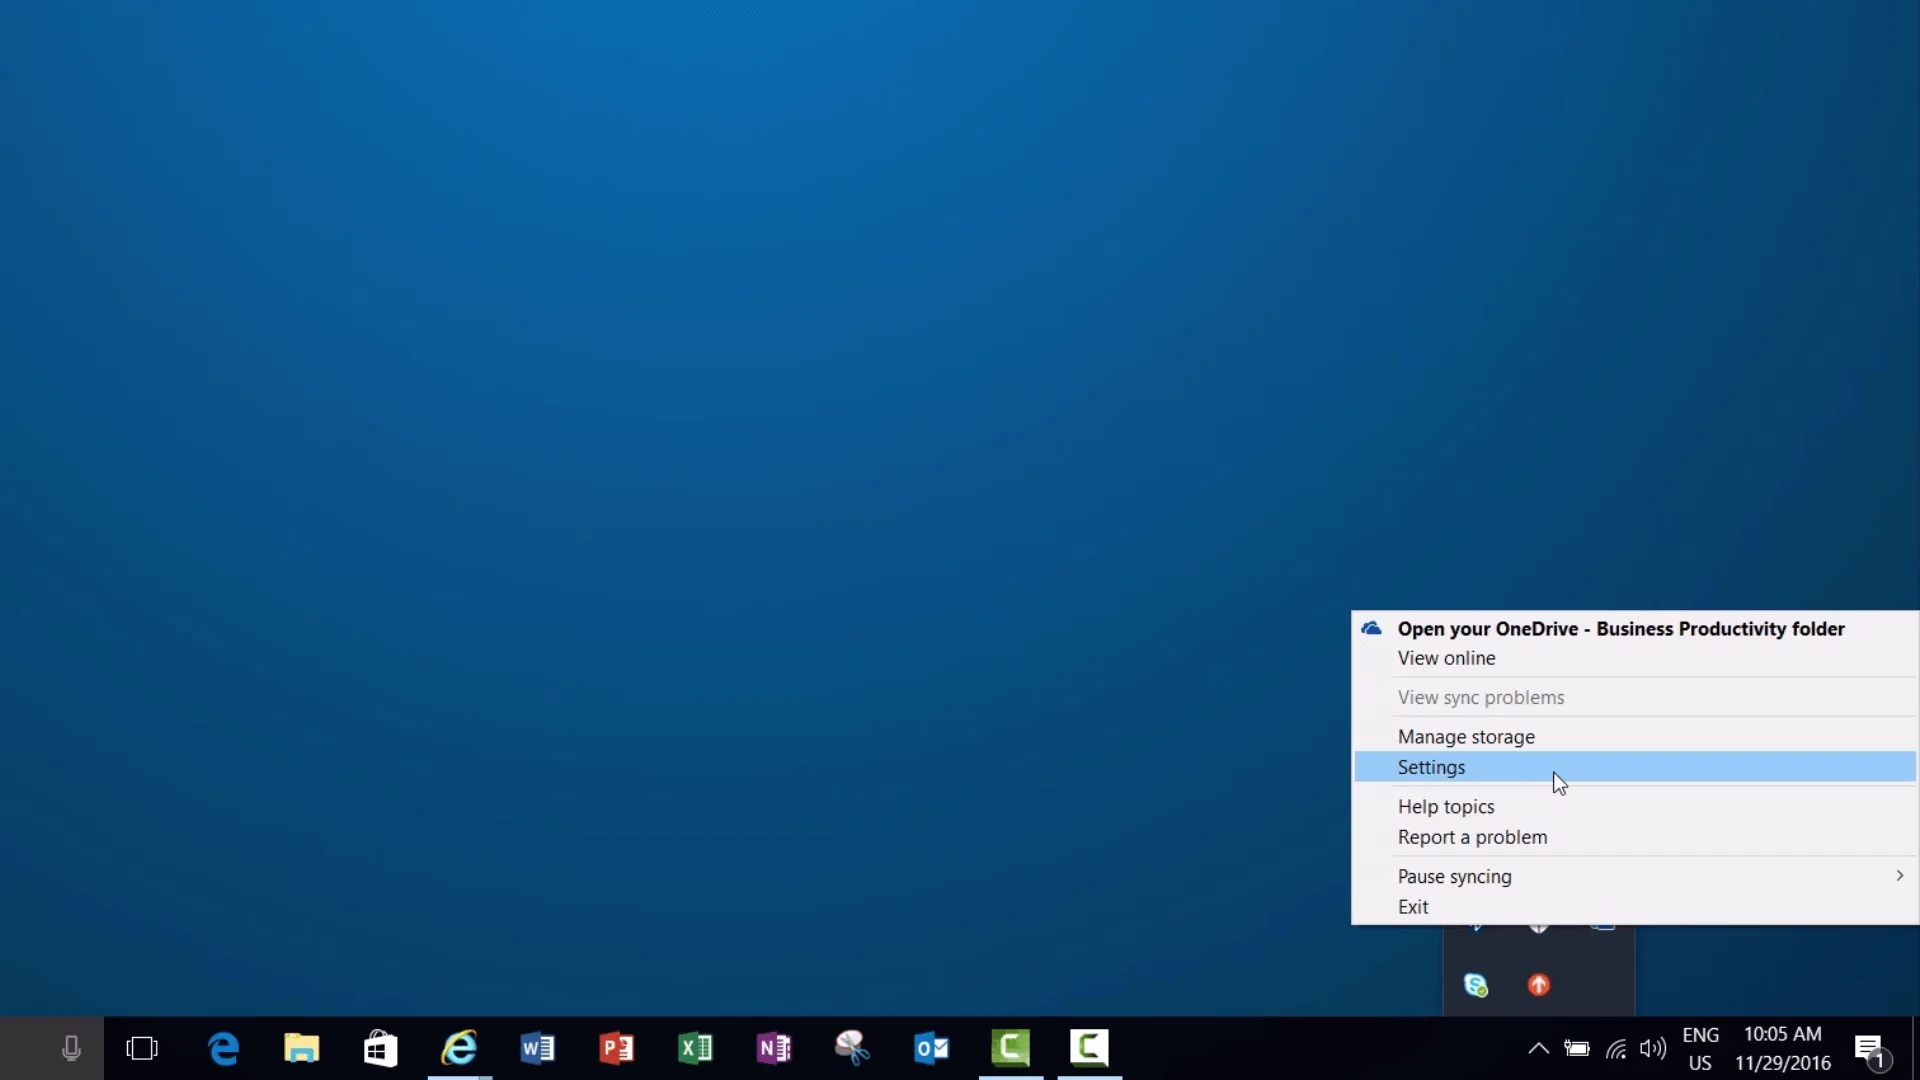Open your OneDrive Business Productivity folder
Screen dimensions: 1920x1080
click(x=1635, y=629)
